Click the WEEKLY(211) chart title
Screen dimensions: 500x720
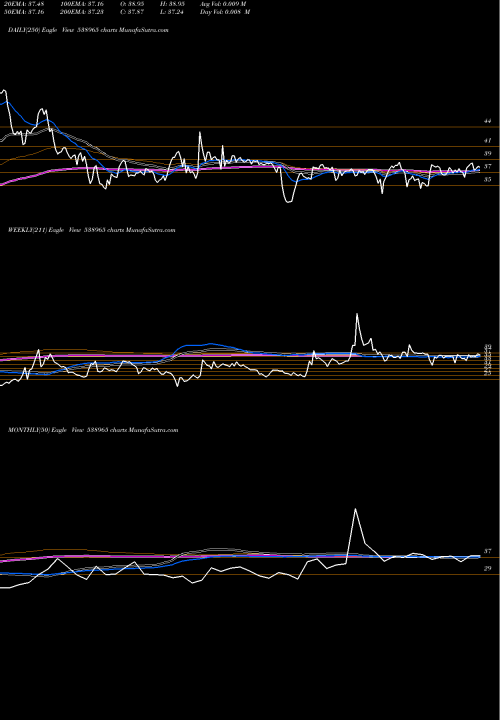point(91,230)
